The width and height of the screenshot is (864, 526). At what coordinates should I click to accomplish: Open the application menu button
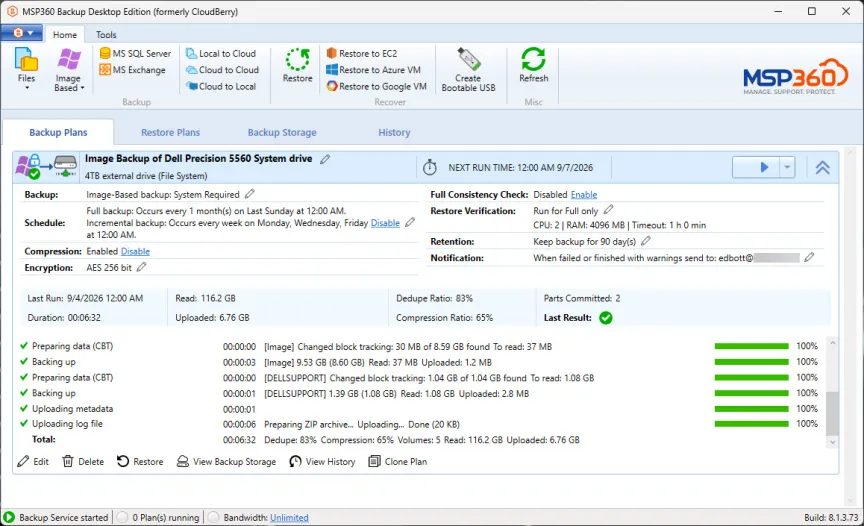pos(21,33)
